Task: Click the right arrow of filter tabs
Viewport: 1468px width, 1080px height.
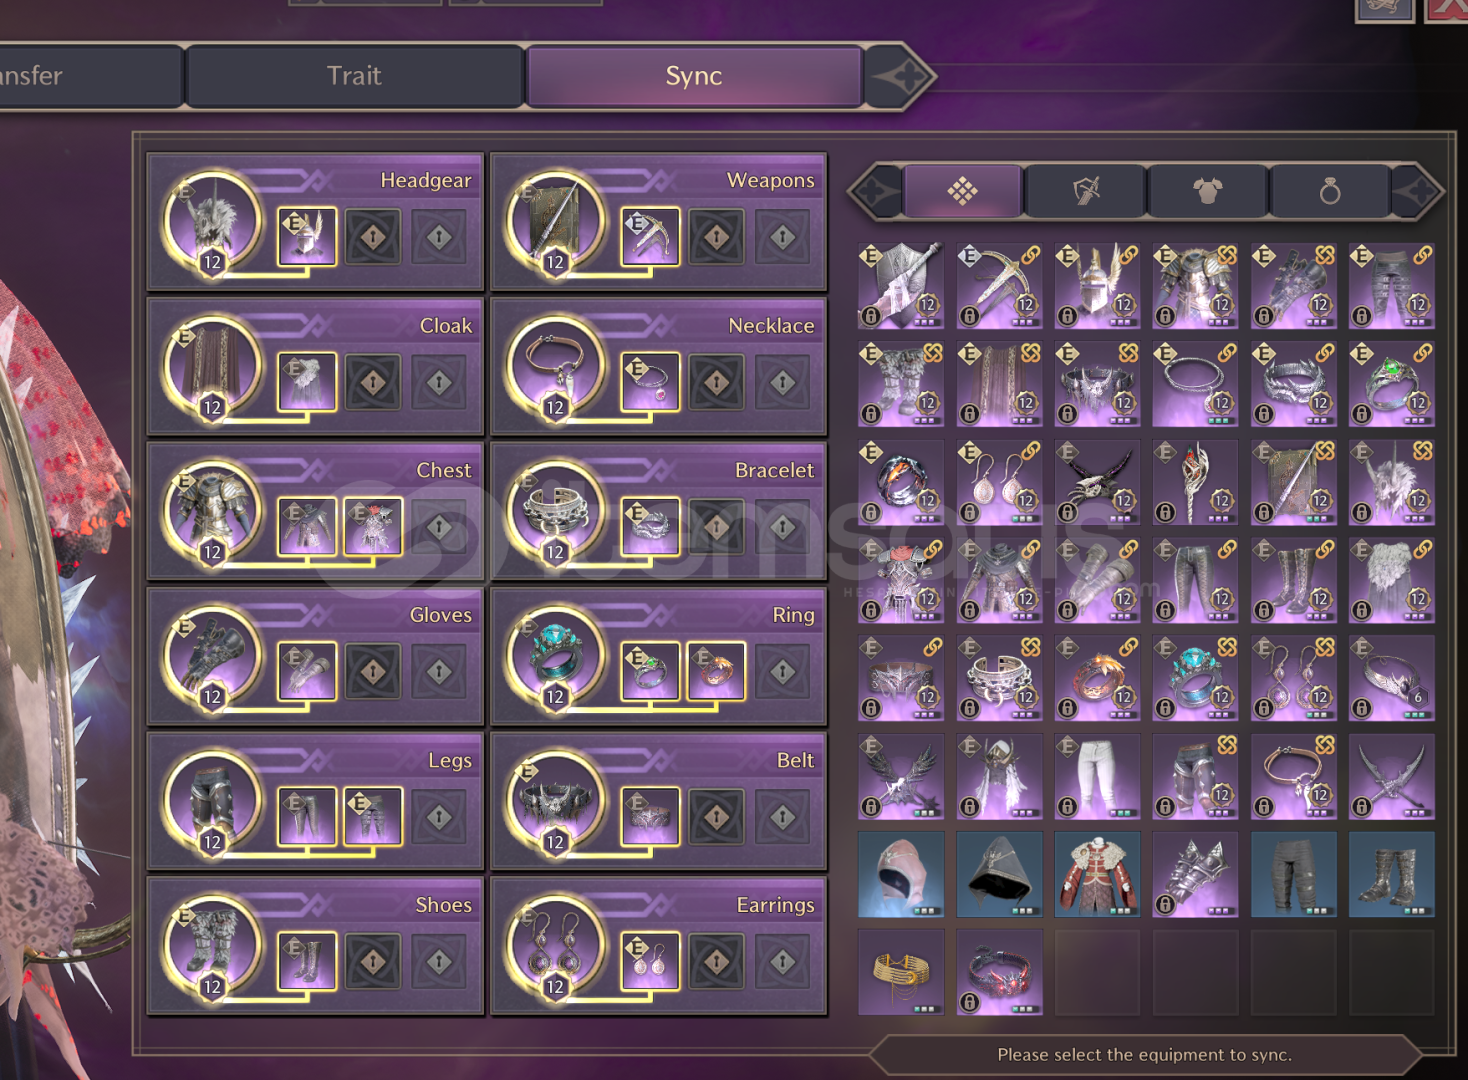Action: [1416, 190]
